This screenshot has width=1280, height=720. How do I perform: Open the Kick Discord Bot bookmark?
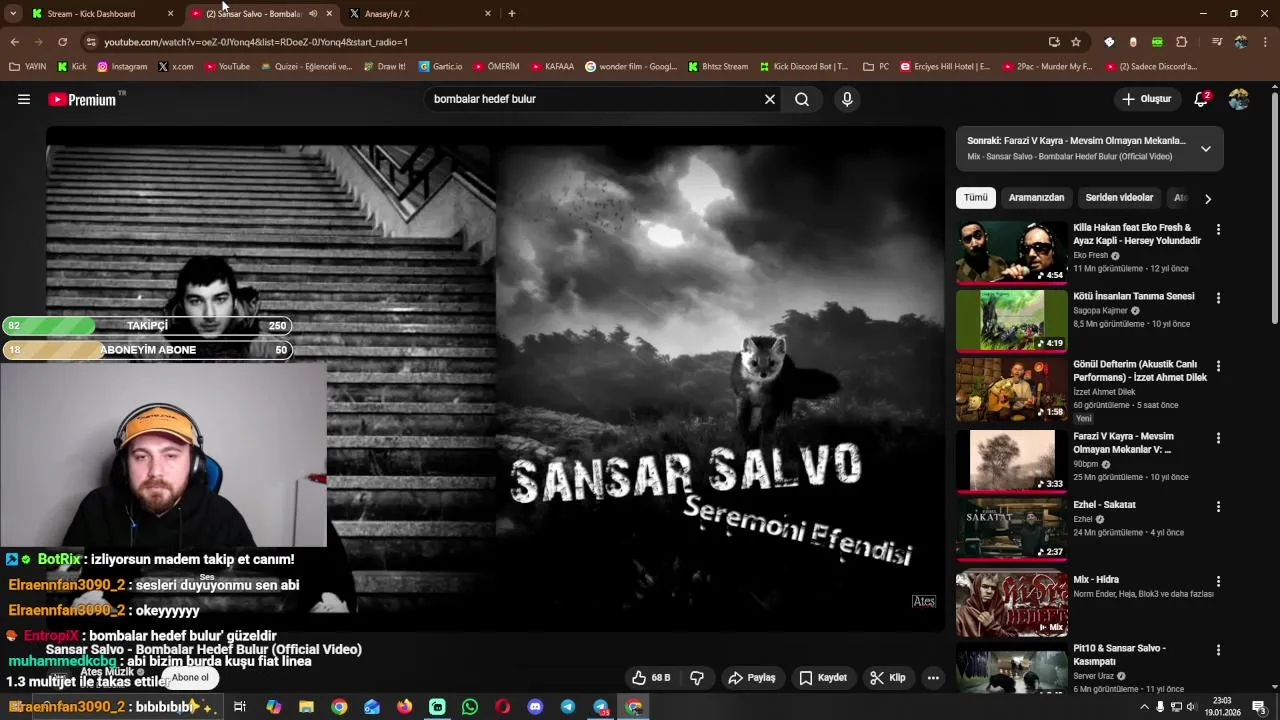804,67
